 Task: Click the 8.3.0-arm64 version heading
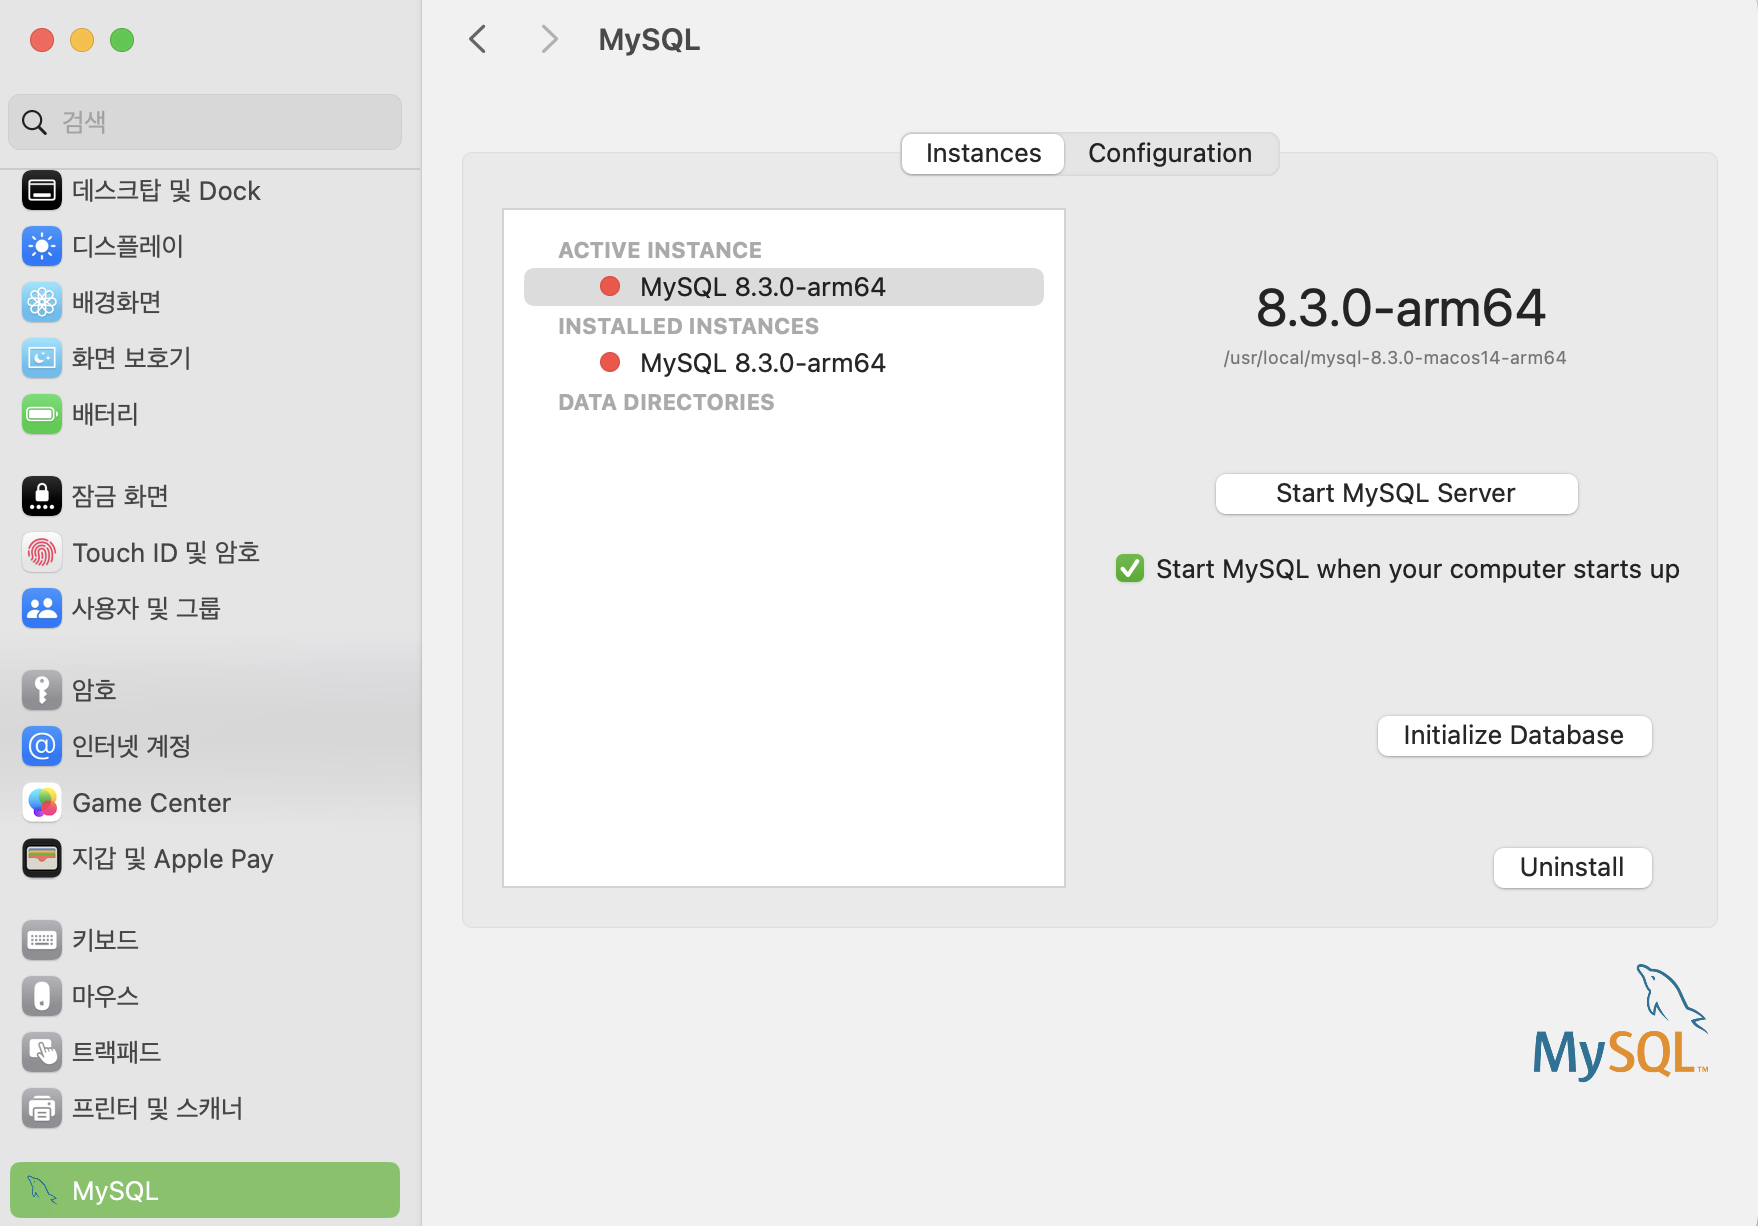click(x=1400, y=308)
